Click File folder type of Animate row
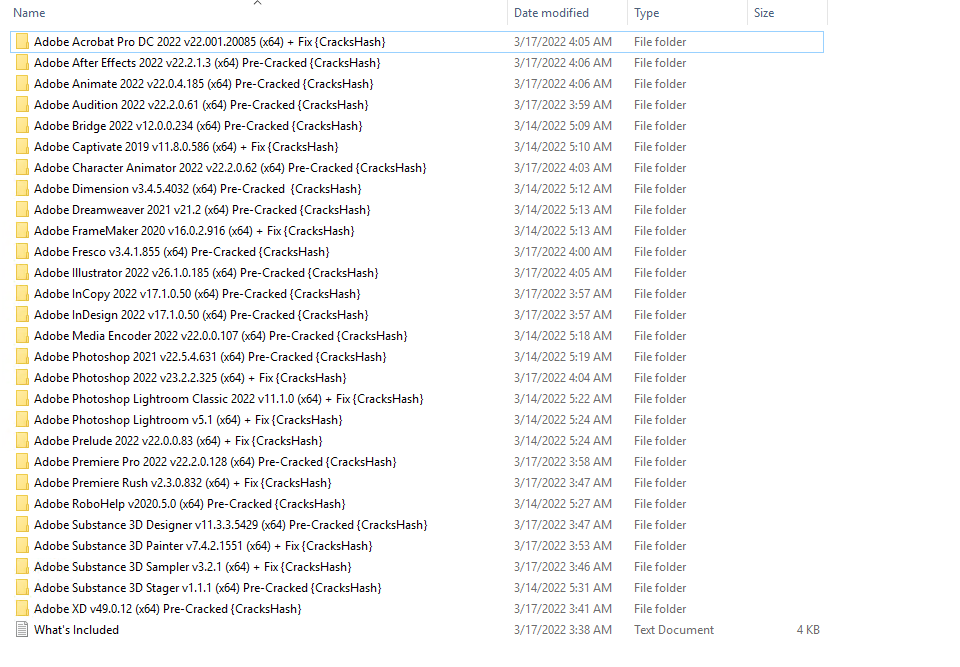The width and height of the screenshot is (960, 667). click(660, 84)
